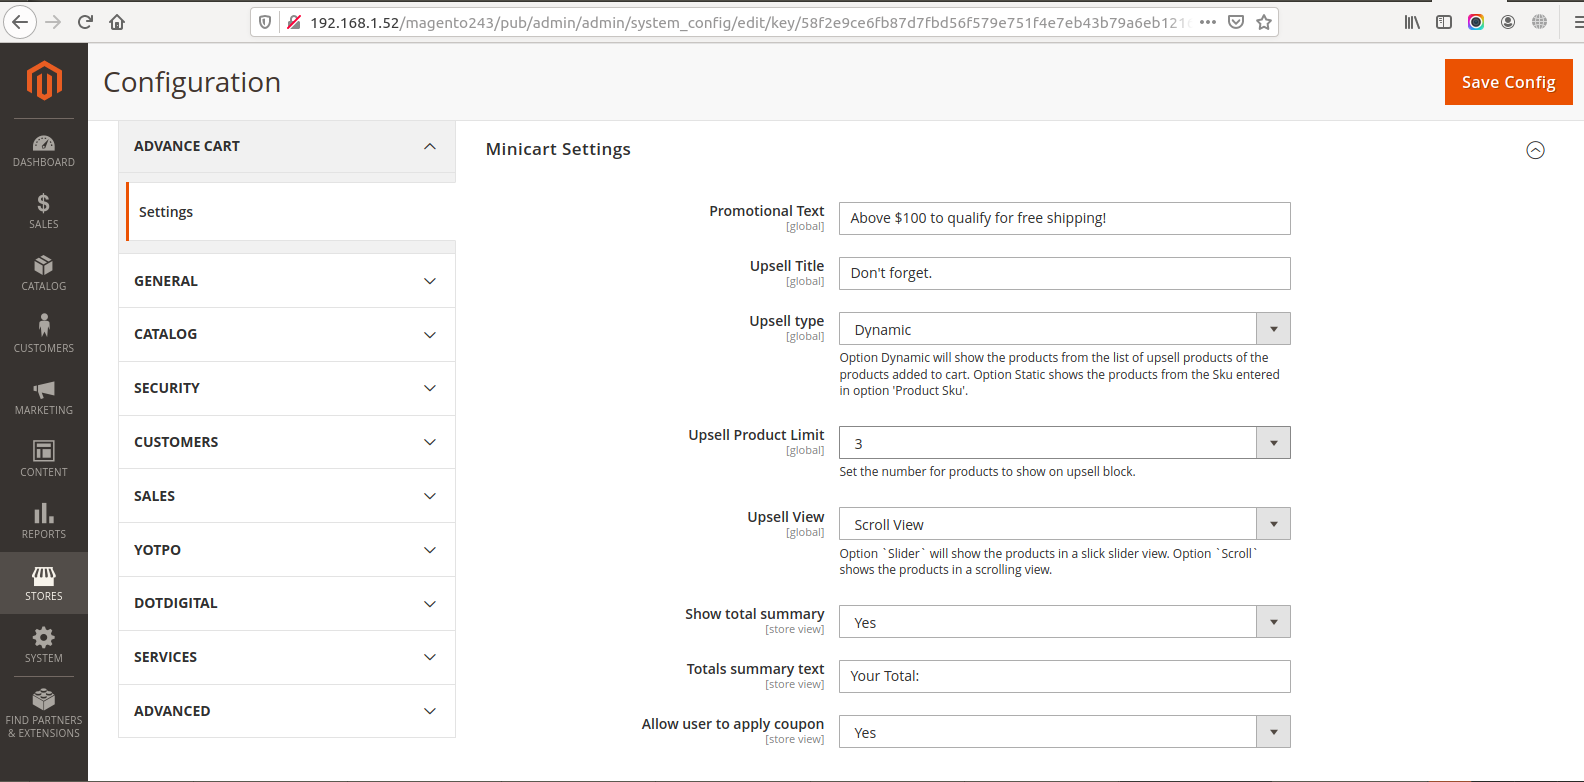Open the Upsell View dropdown
The width and height of the screenshot is (1584, 782).
click(1064, 524)
